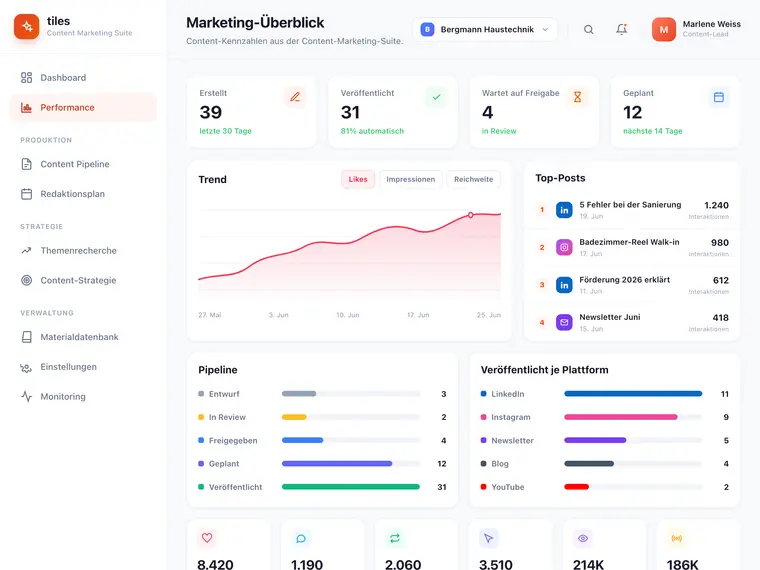The image size is (760, 570).
Task: Click the Content Pipeline document icon
Action: [x=27, y=164]
